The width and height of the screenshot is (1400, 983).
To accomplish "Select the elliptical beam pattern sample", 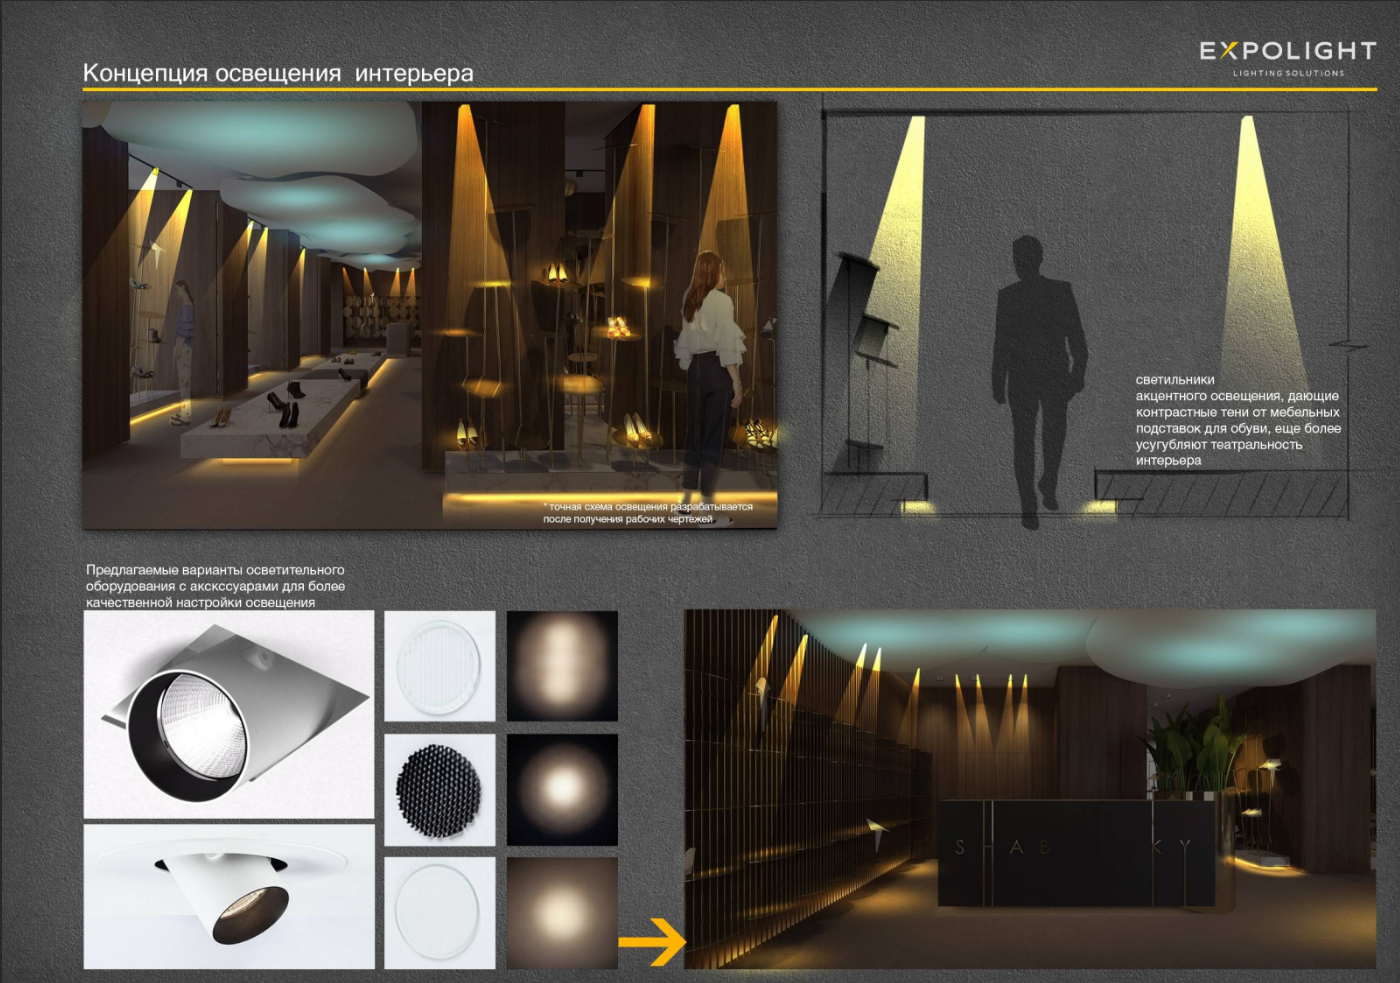I will click(x=562, y=666).
